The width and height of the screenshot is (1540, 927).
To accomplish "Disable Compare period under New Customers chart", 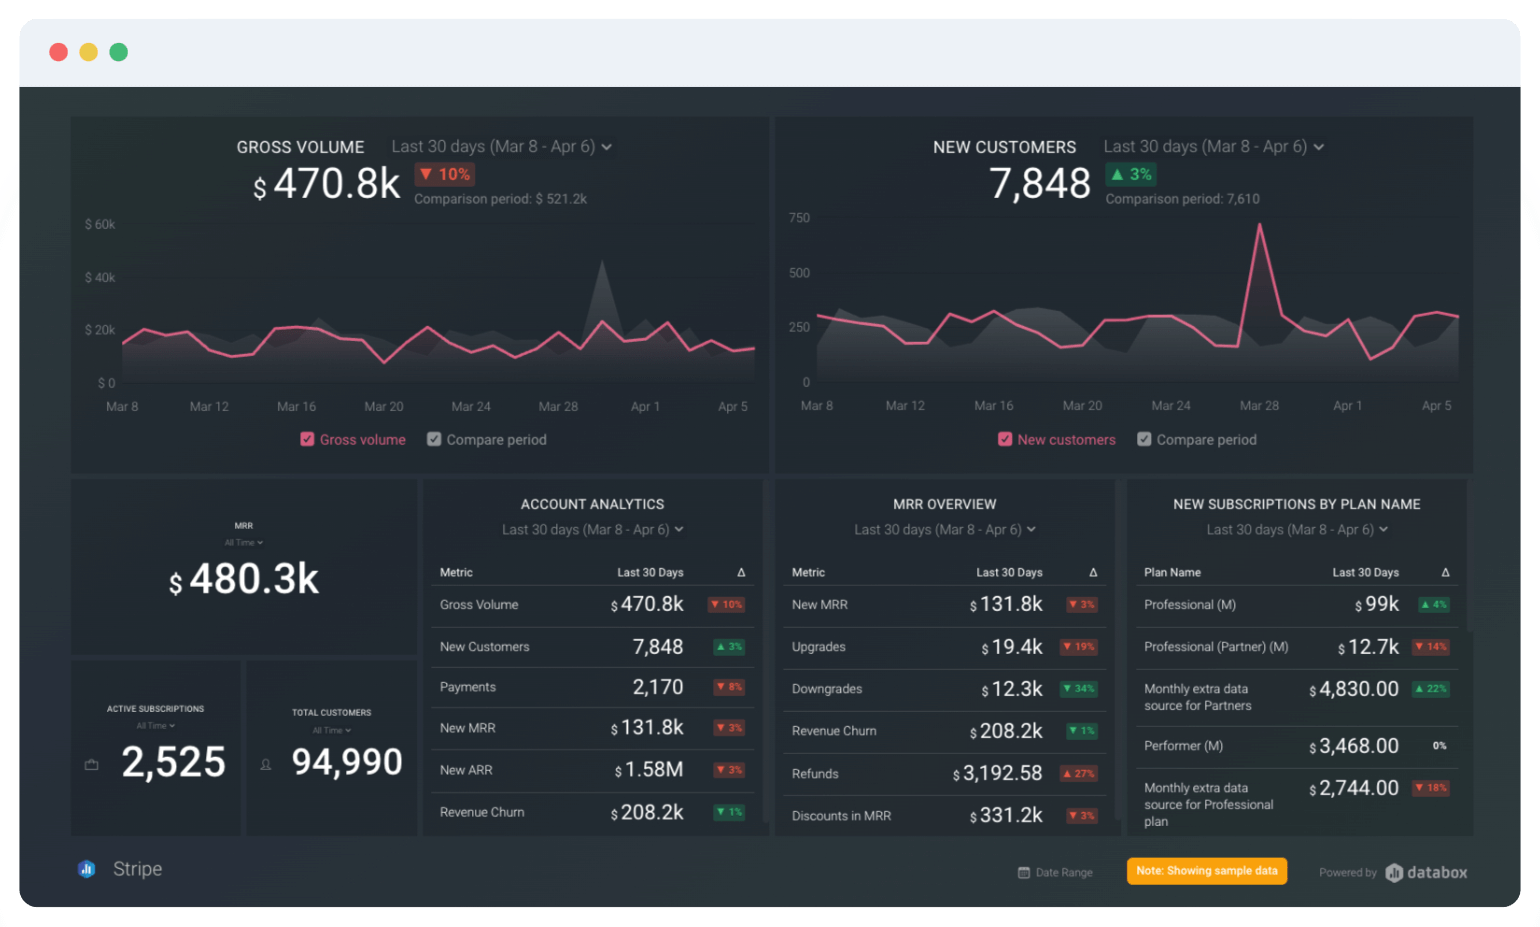I will (1144, 439).
